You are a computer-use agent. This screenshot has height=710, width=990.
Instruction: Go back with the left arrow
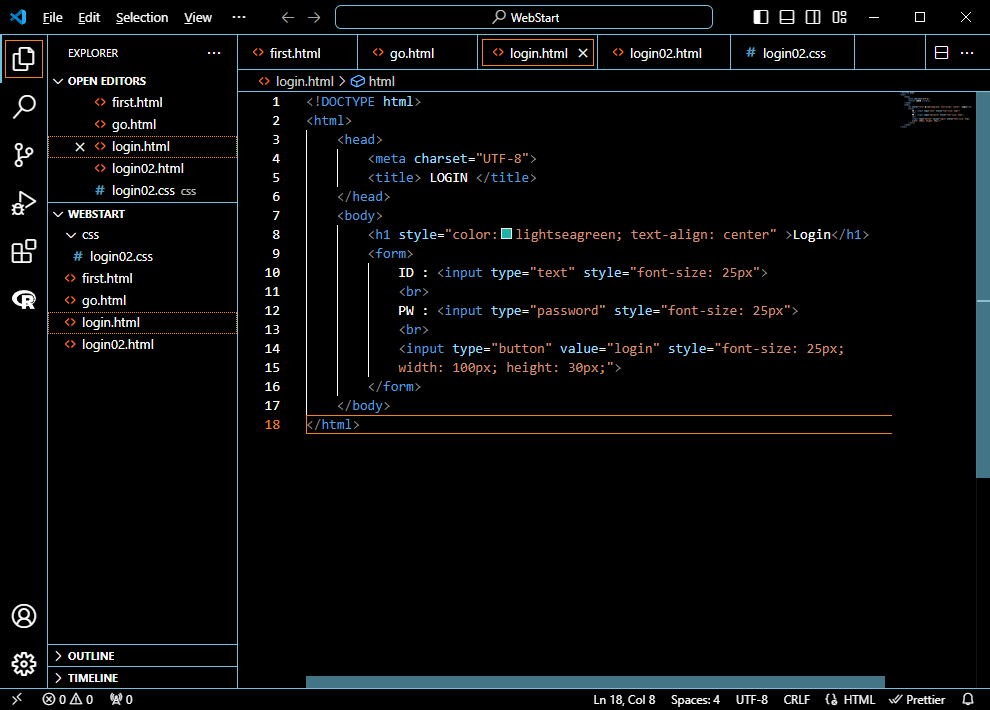(288, 18)
